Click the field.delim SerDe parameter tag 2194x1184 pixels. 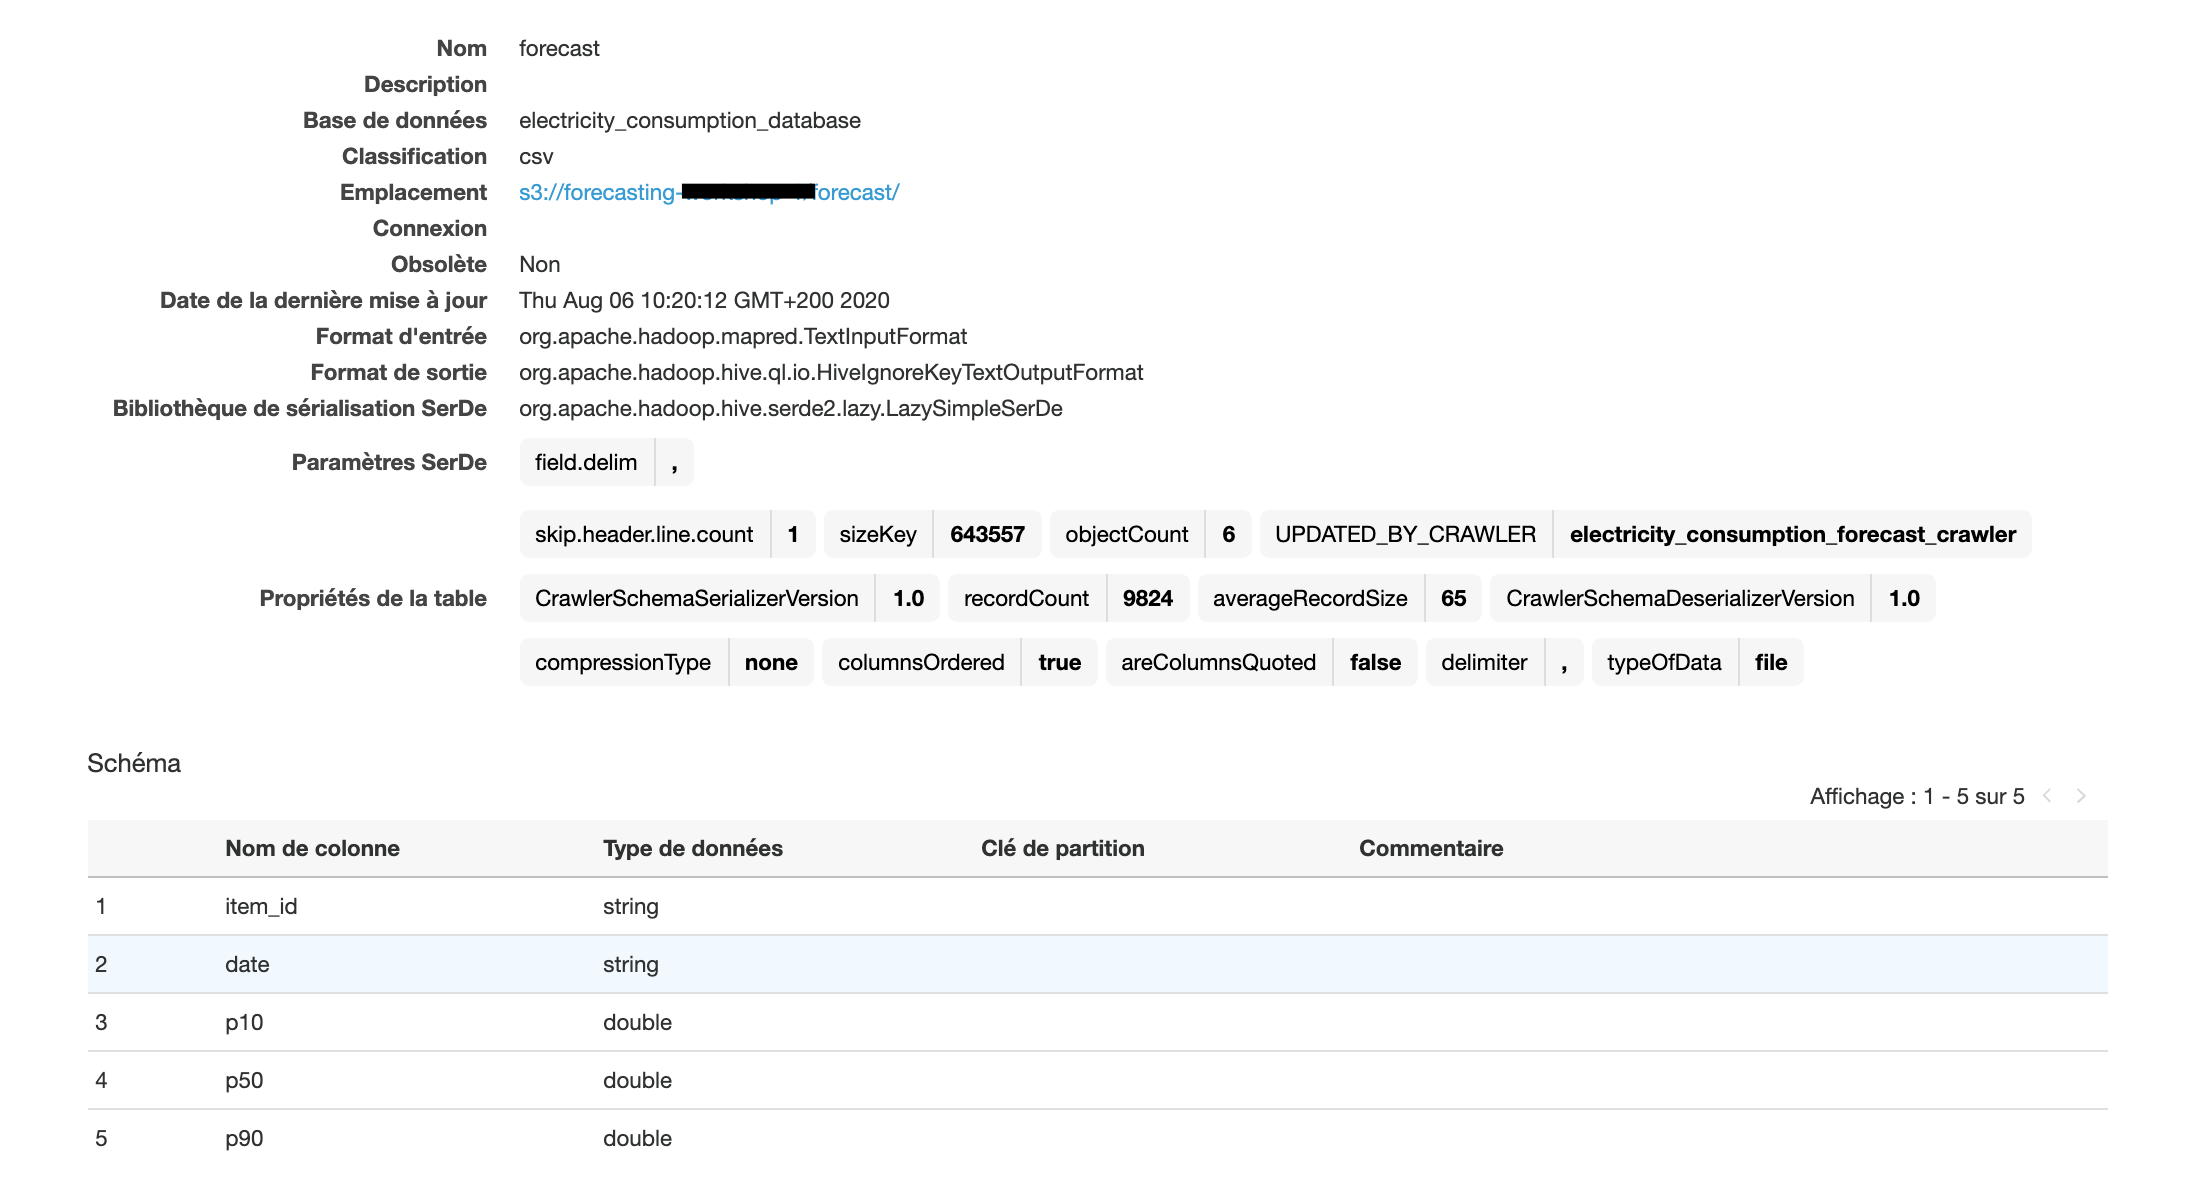[586, 462]
